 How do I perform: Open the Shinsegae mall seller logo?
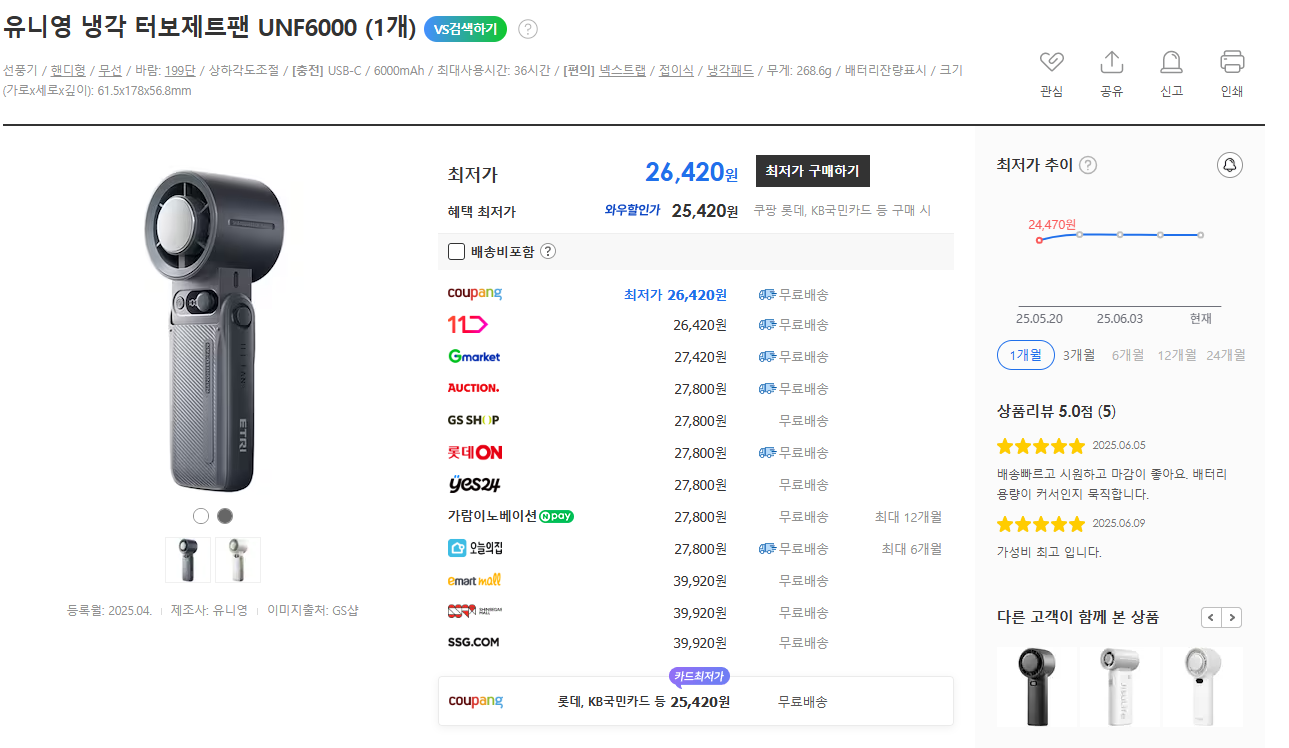point(474,611)
